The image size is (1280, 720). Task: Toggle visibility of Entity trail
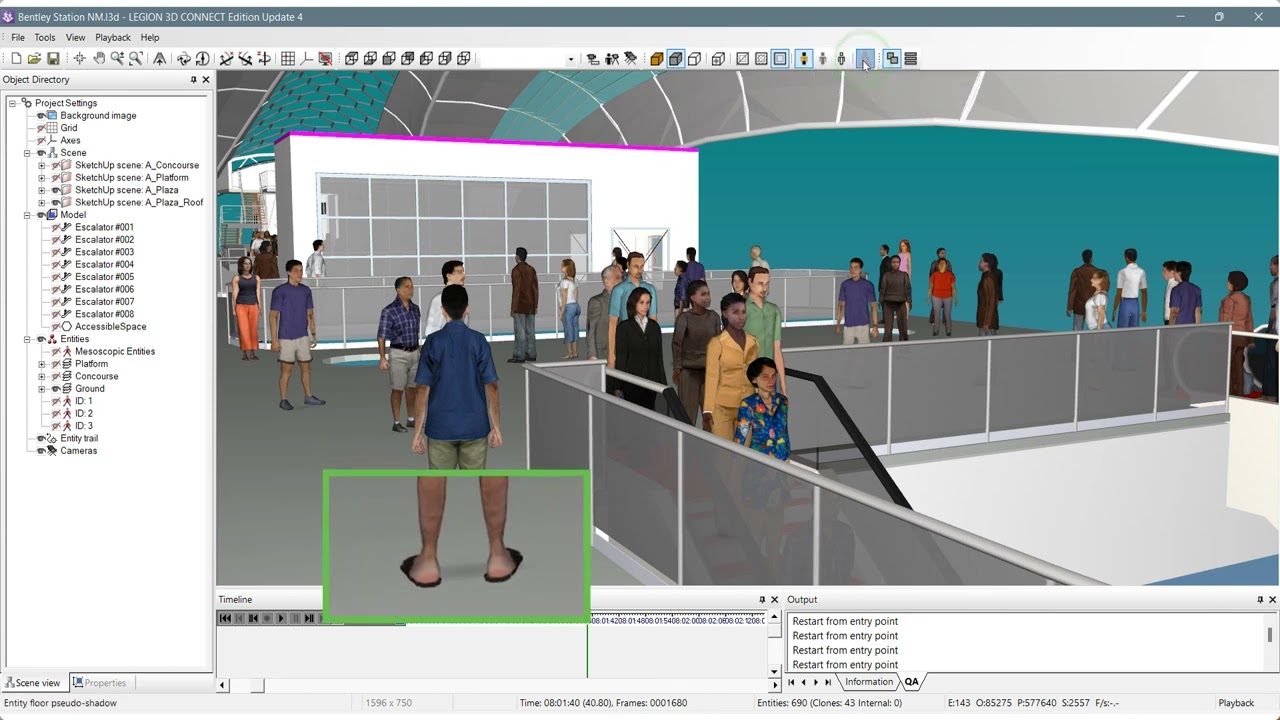pyautogui.click(x=41, y=438)
